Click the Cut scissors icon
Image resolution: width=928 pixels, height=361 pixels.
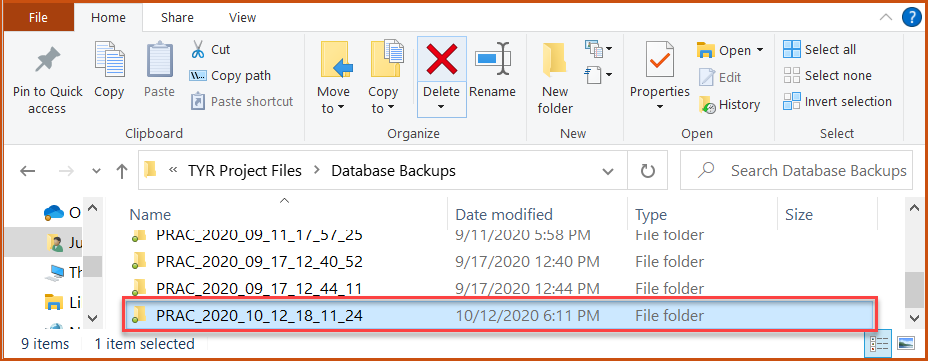coord(198,50)
